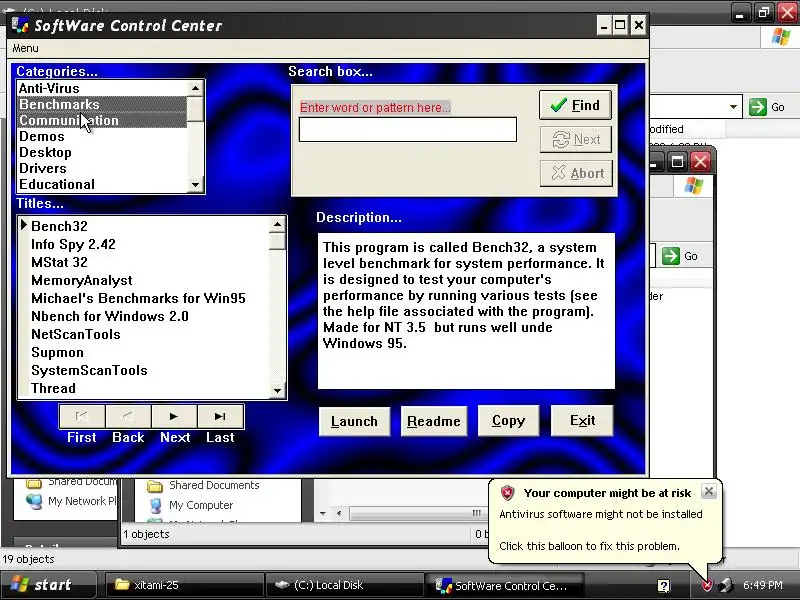The width and height of the screenshot is (800, 600).
Task: Click the titles list scrollbar thumb
Action: click(x=277, y=241)
